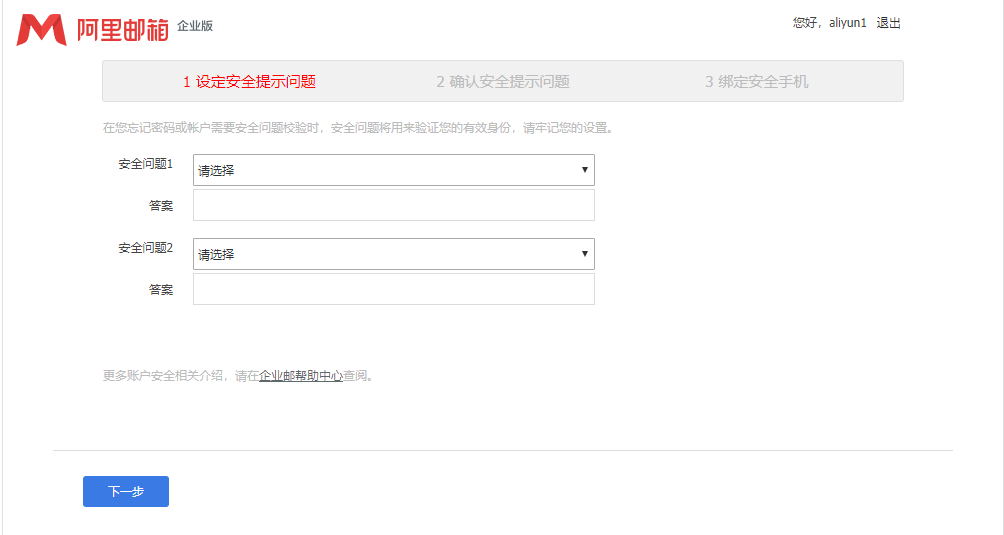Image resolution: width=1004 pixels, height=535 pixels.
Task: Click the 安全问题2 field label
Action: click(x=145, y=248)
